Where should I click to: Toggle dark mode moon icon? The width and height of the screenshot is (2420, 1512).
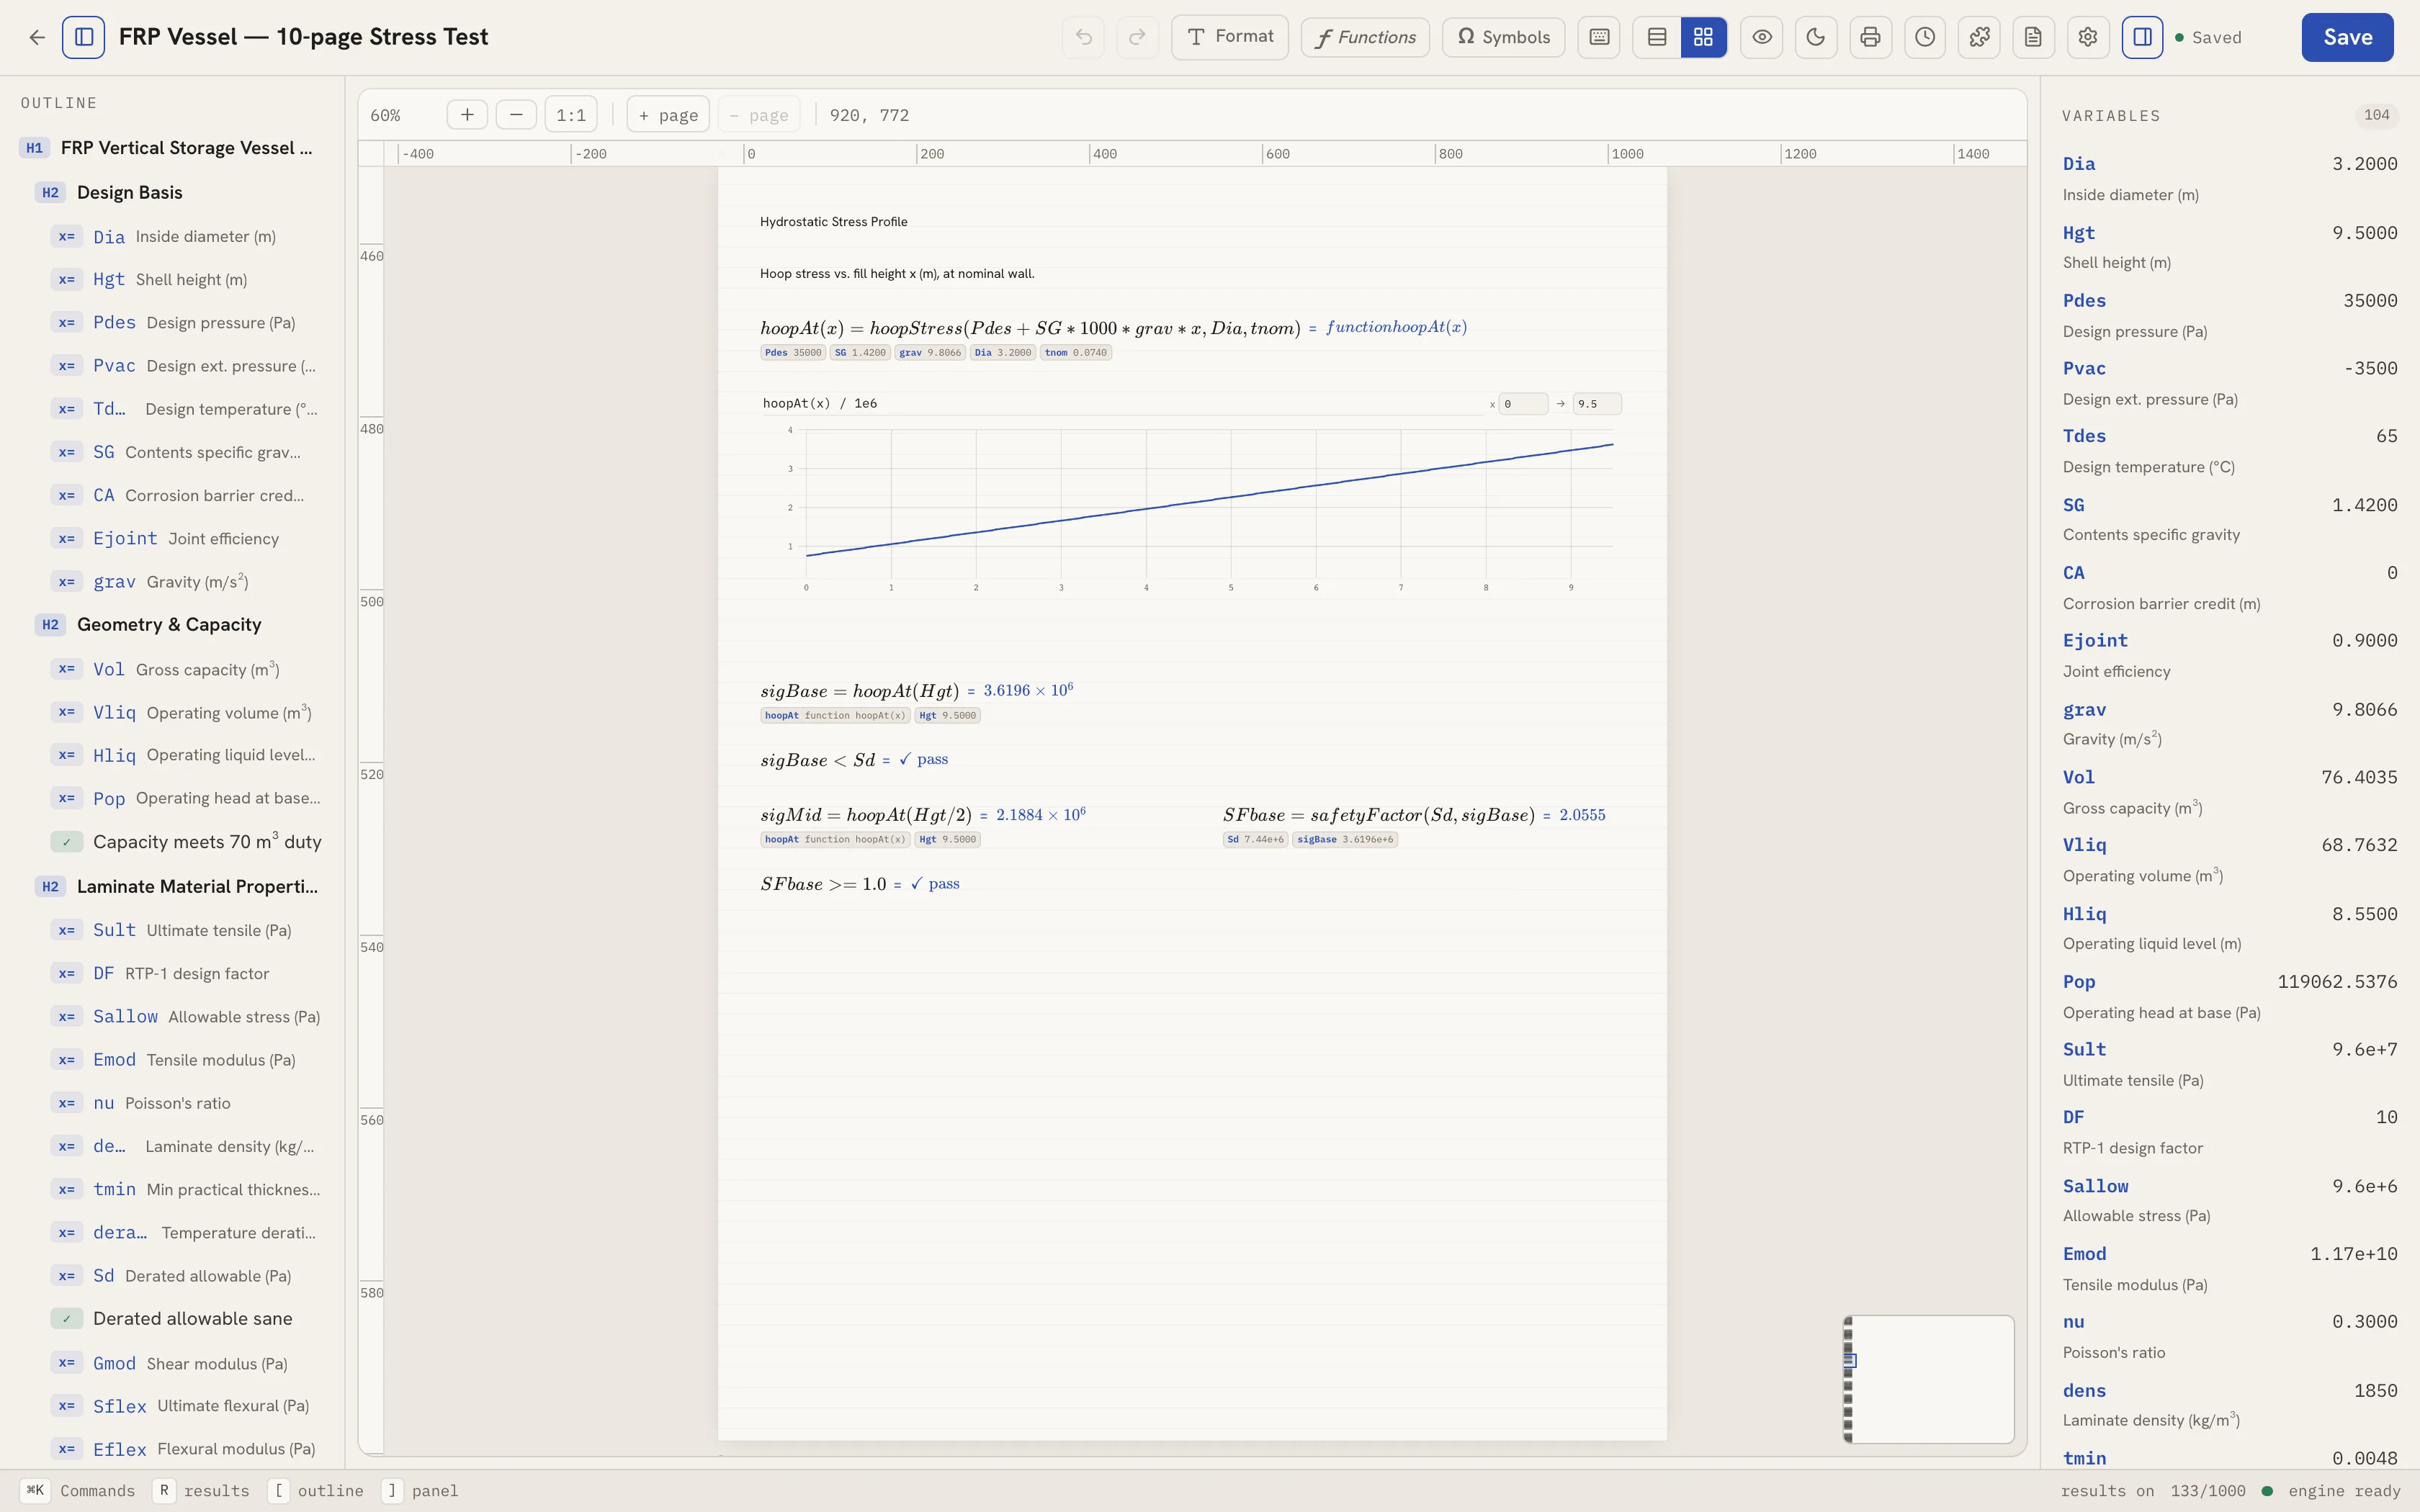pyautogui.click(x=1816, y=37)
